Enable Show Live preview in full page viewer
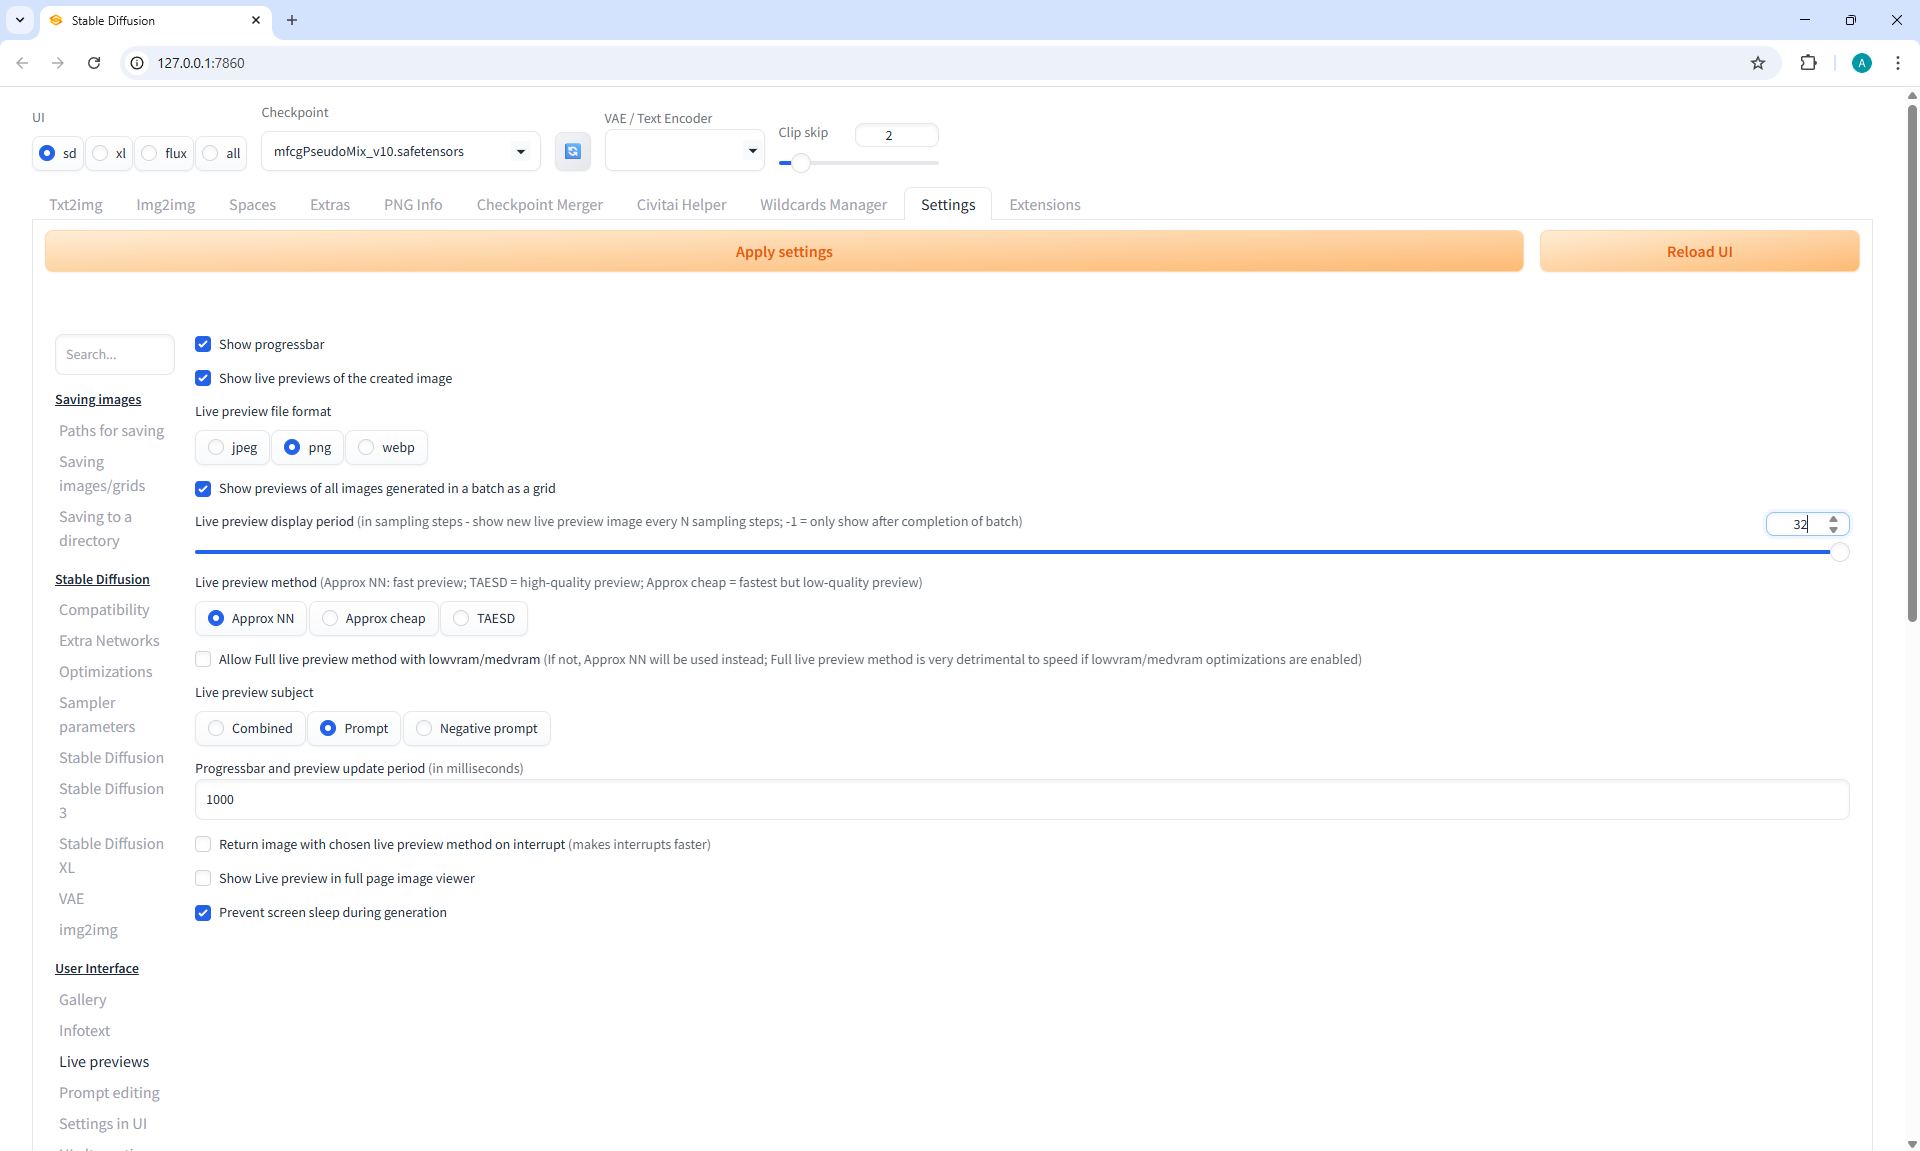 203,878
